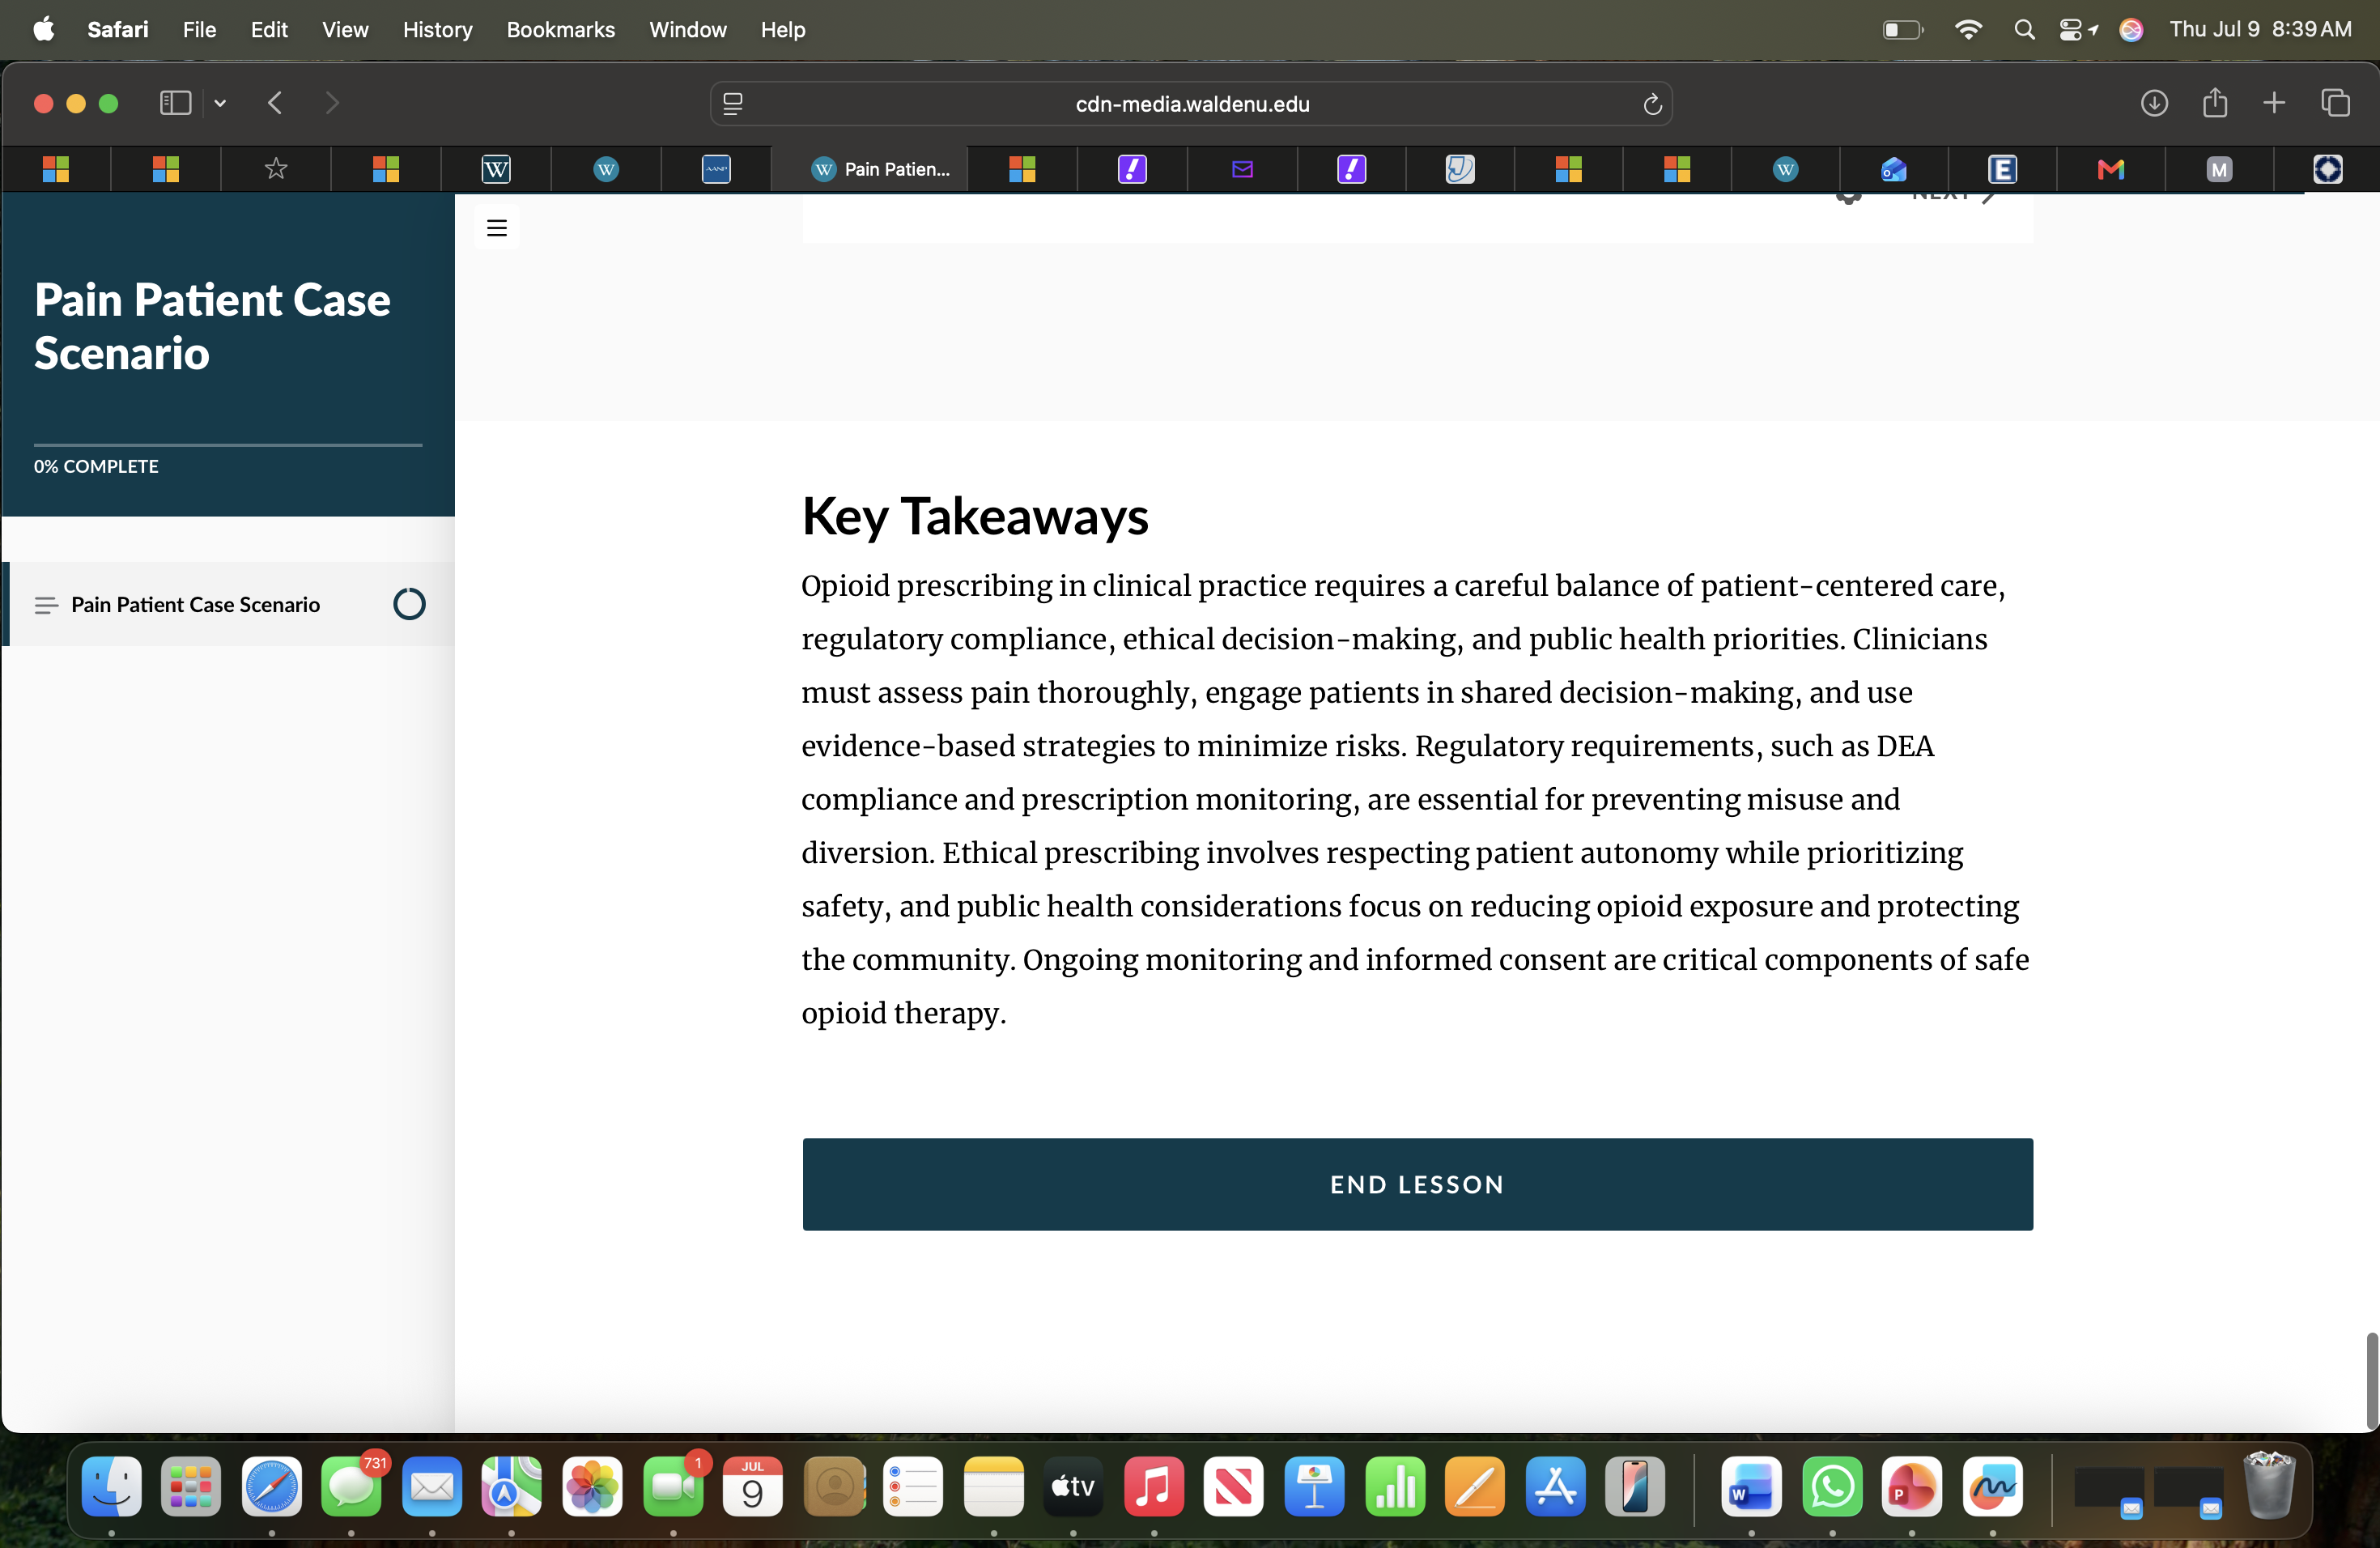The width and height of the screenshot is (2380, 1548).
Task: Open the Gmail tab icon
Action: (2111, 169)
